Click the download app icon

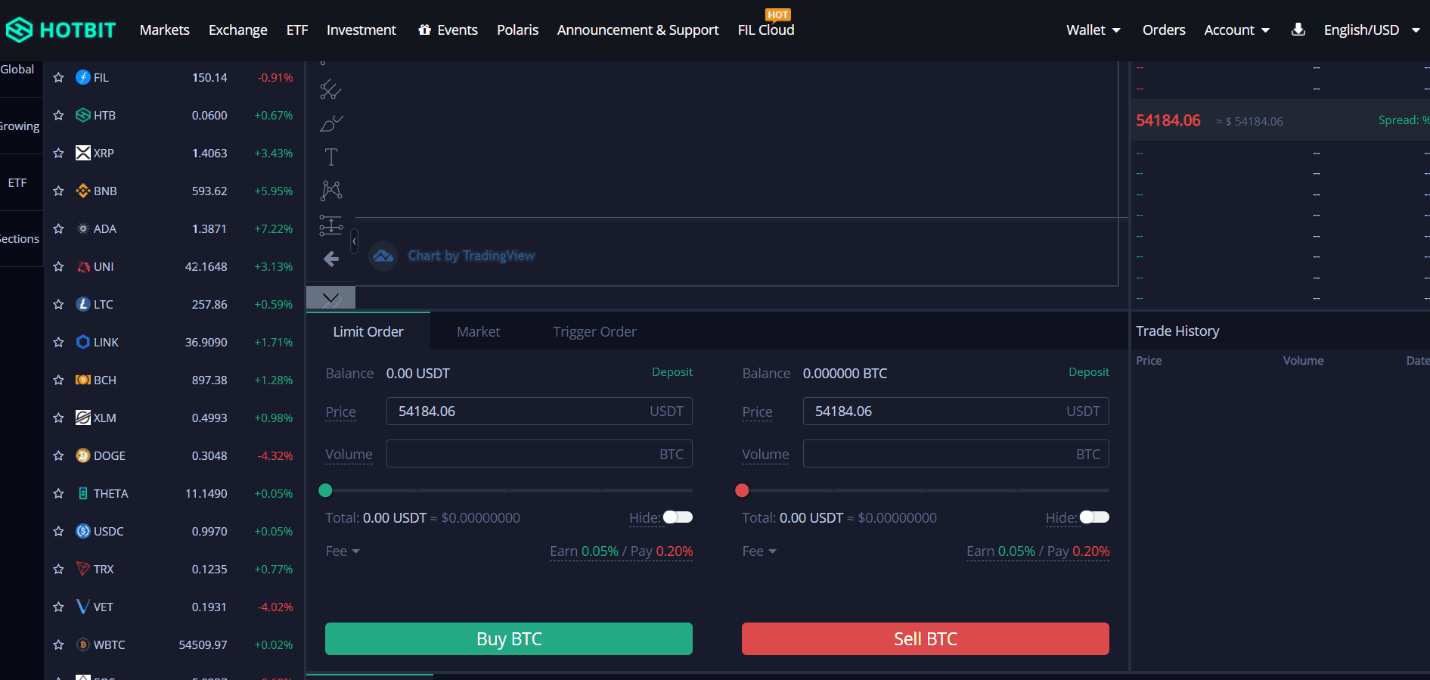click(x=1298, y=30)
